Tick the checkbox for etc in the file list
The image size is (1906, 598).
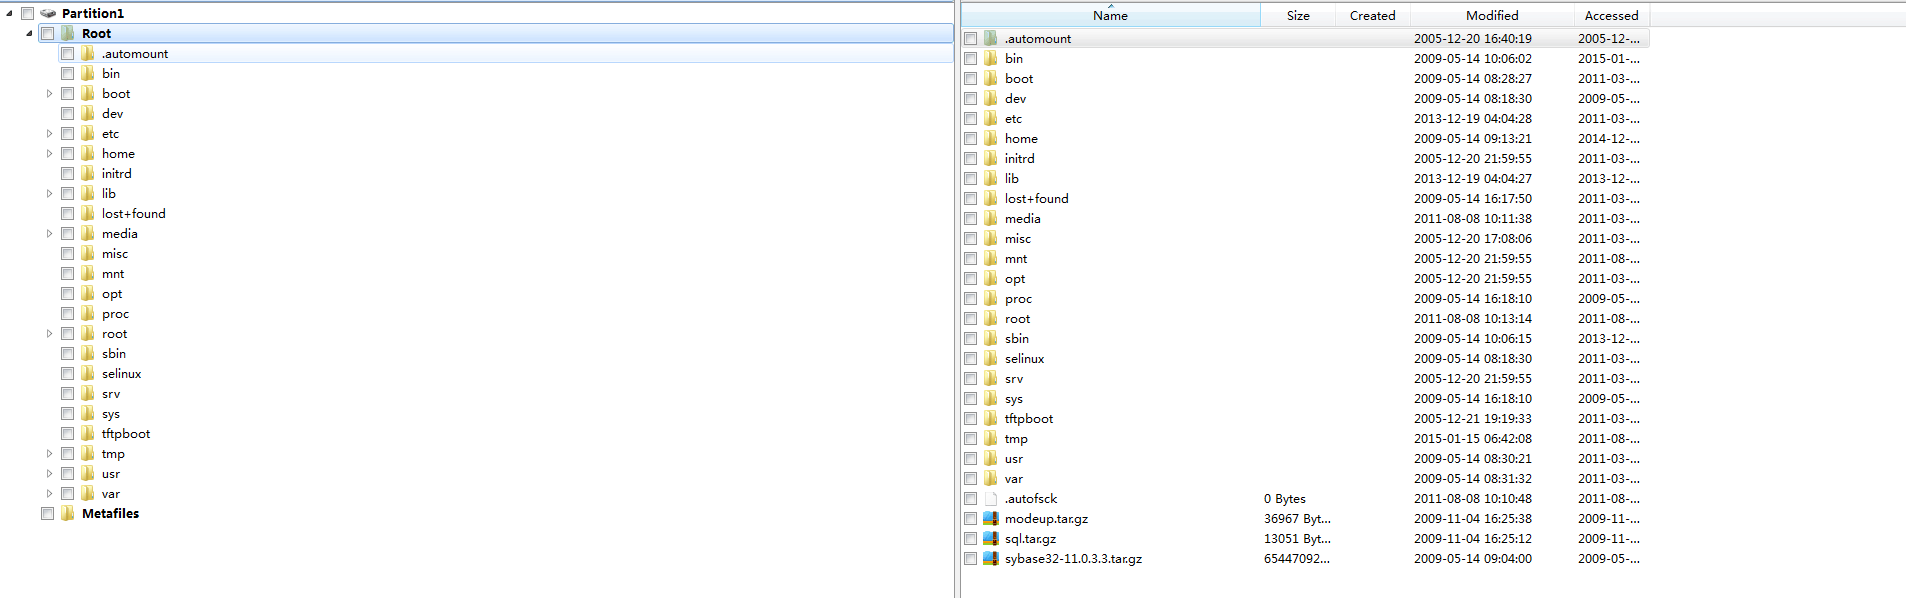click(971, 118)
